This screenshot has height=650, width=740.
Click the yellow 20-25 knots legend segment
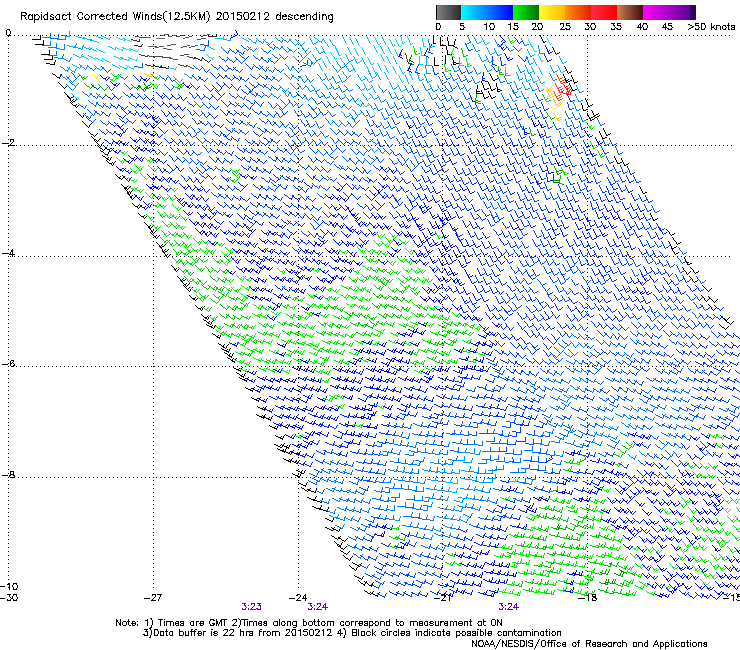pos(552,12)
